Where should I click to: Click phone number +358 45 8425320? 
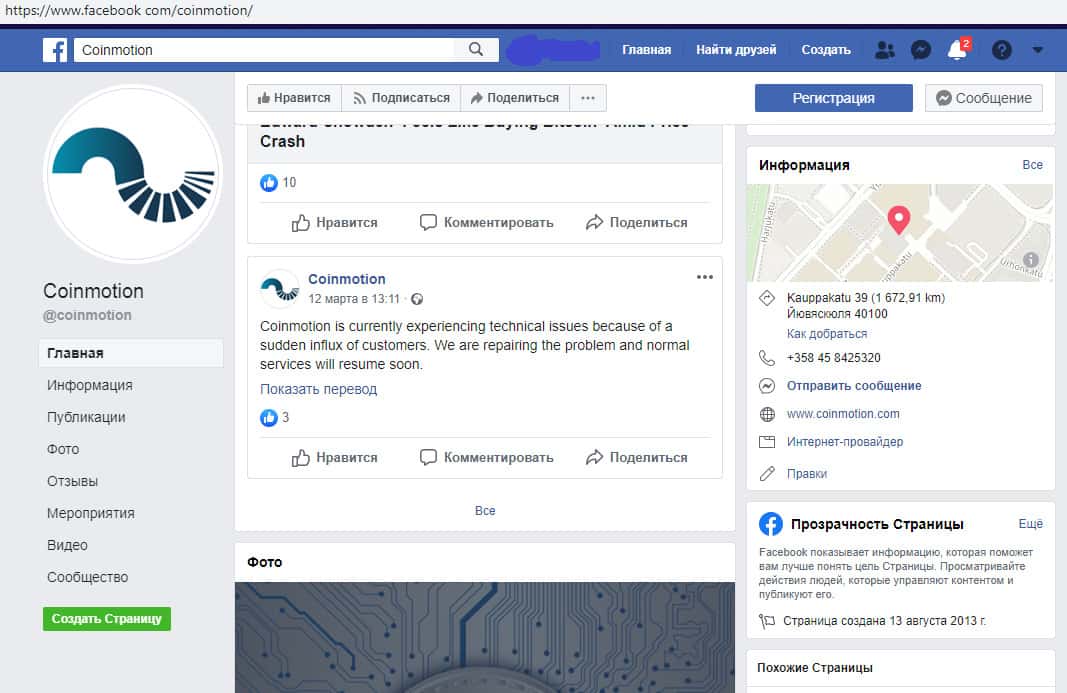[834, 358]
